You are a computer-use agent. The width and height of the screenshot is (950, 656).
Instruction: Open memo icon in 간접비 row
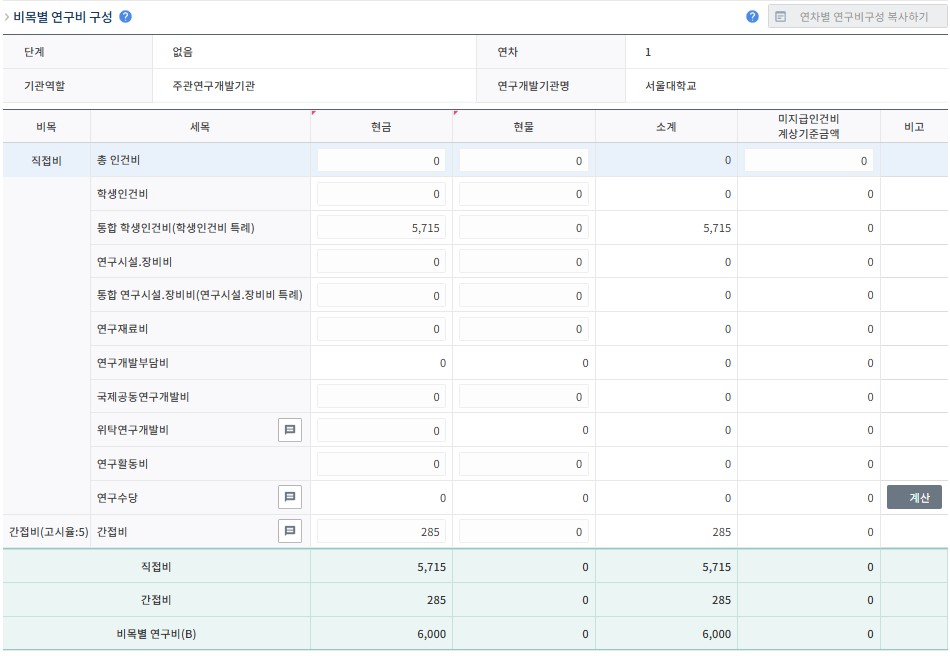[290, 531]
